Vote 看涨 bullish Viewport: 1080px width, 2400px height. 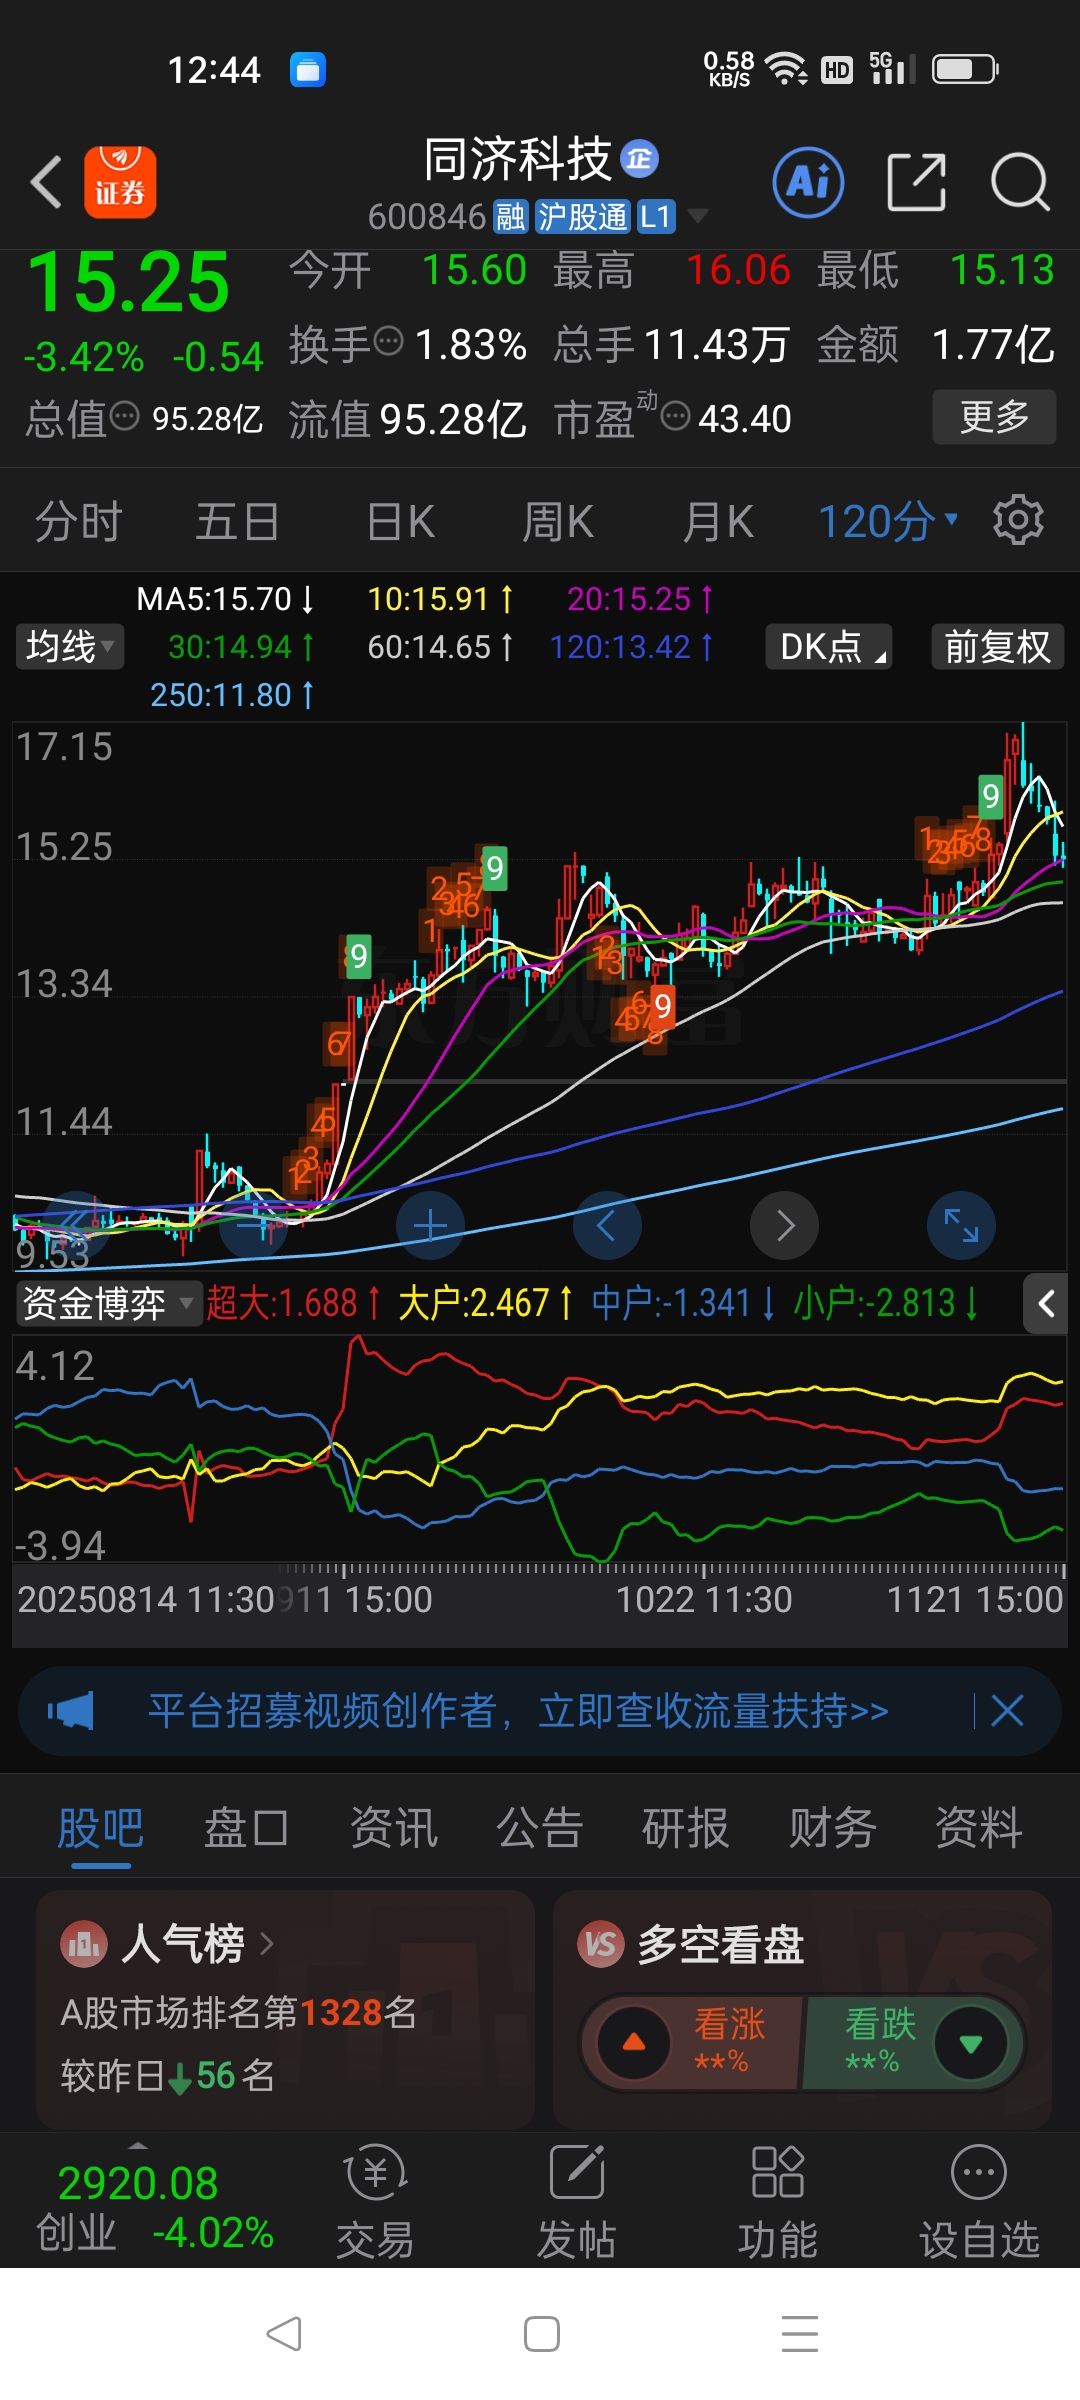tap(692, 2042)
